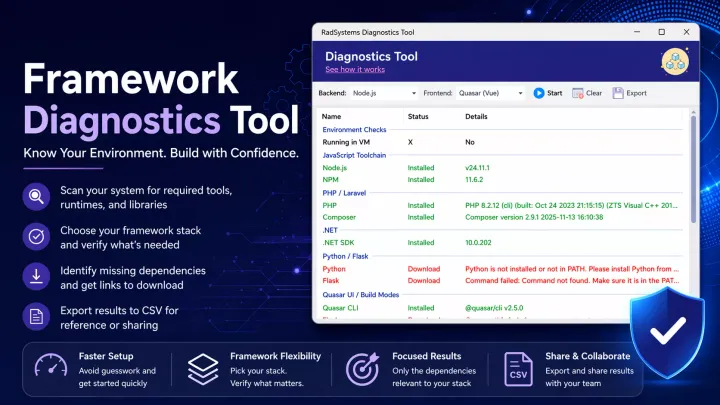Click the Python is not installed message
The width and height of the screenshot is (720, 405).
[x=572, y=269]
